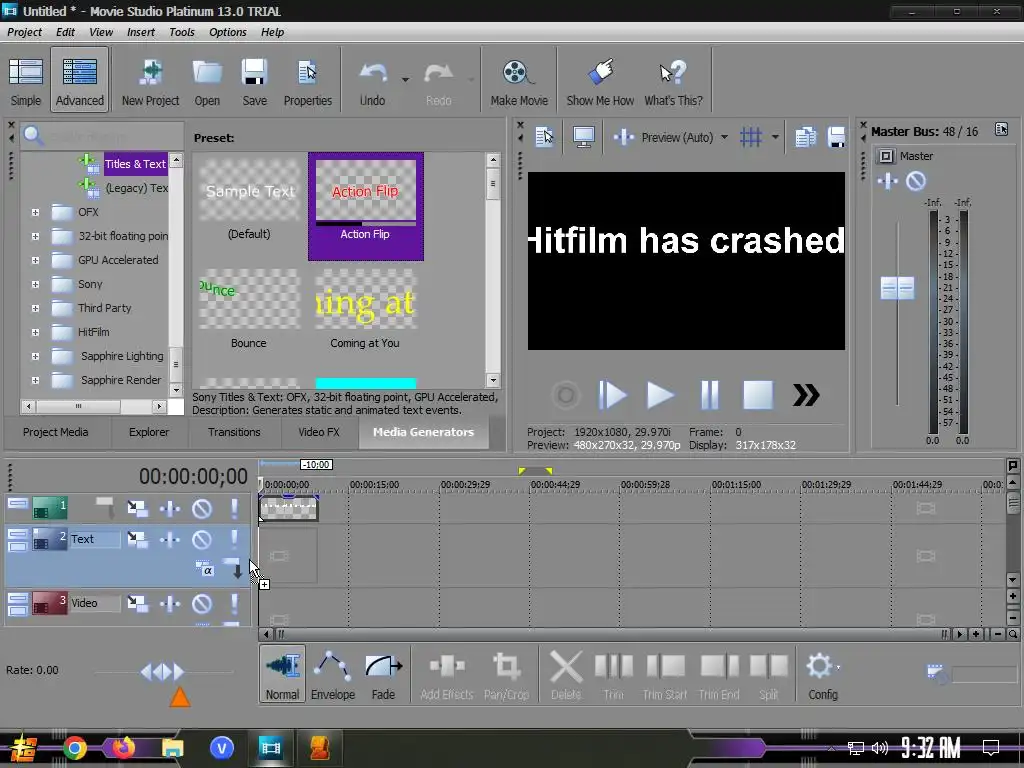
Task: Click the Play button in preview
Action: [x=660, y=395]
